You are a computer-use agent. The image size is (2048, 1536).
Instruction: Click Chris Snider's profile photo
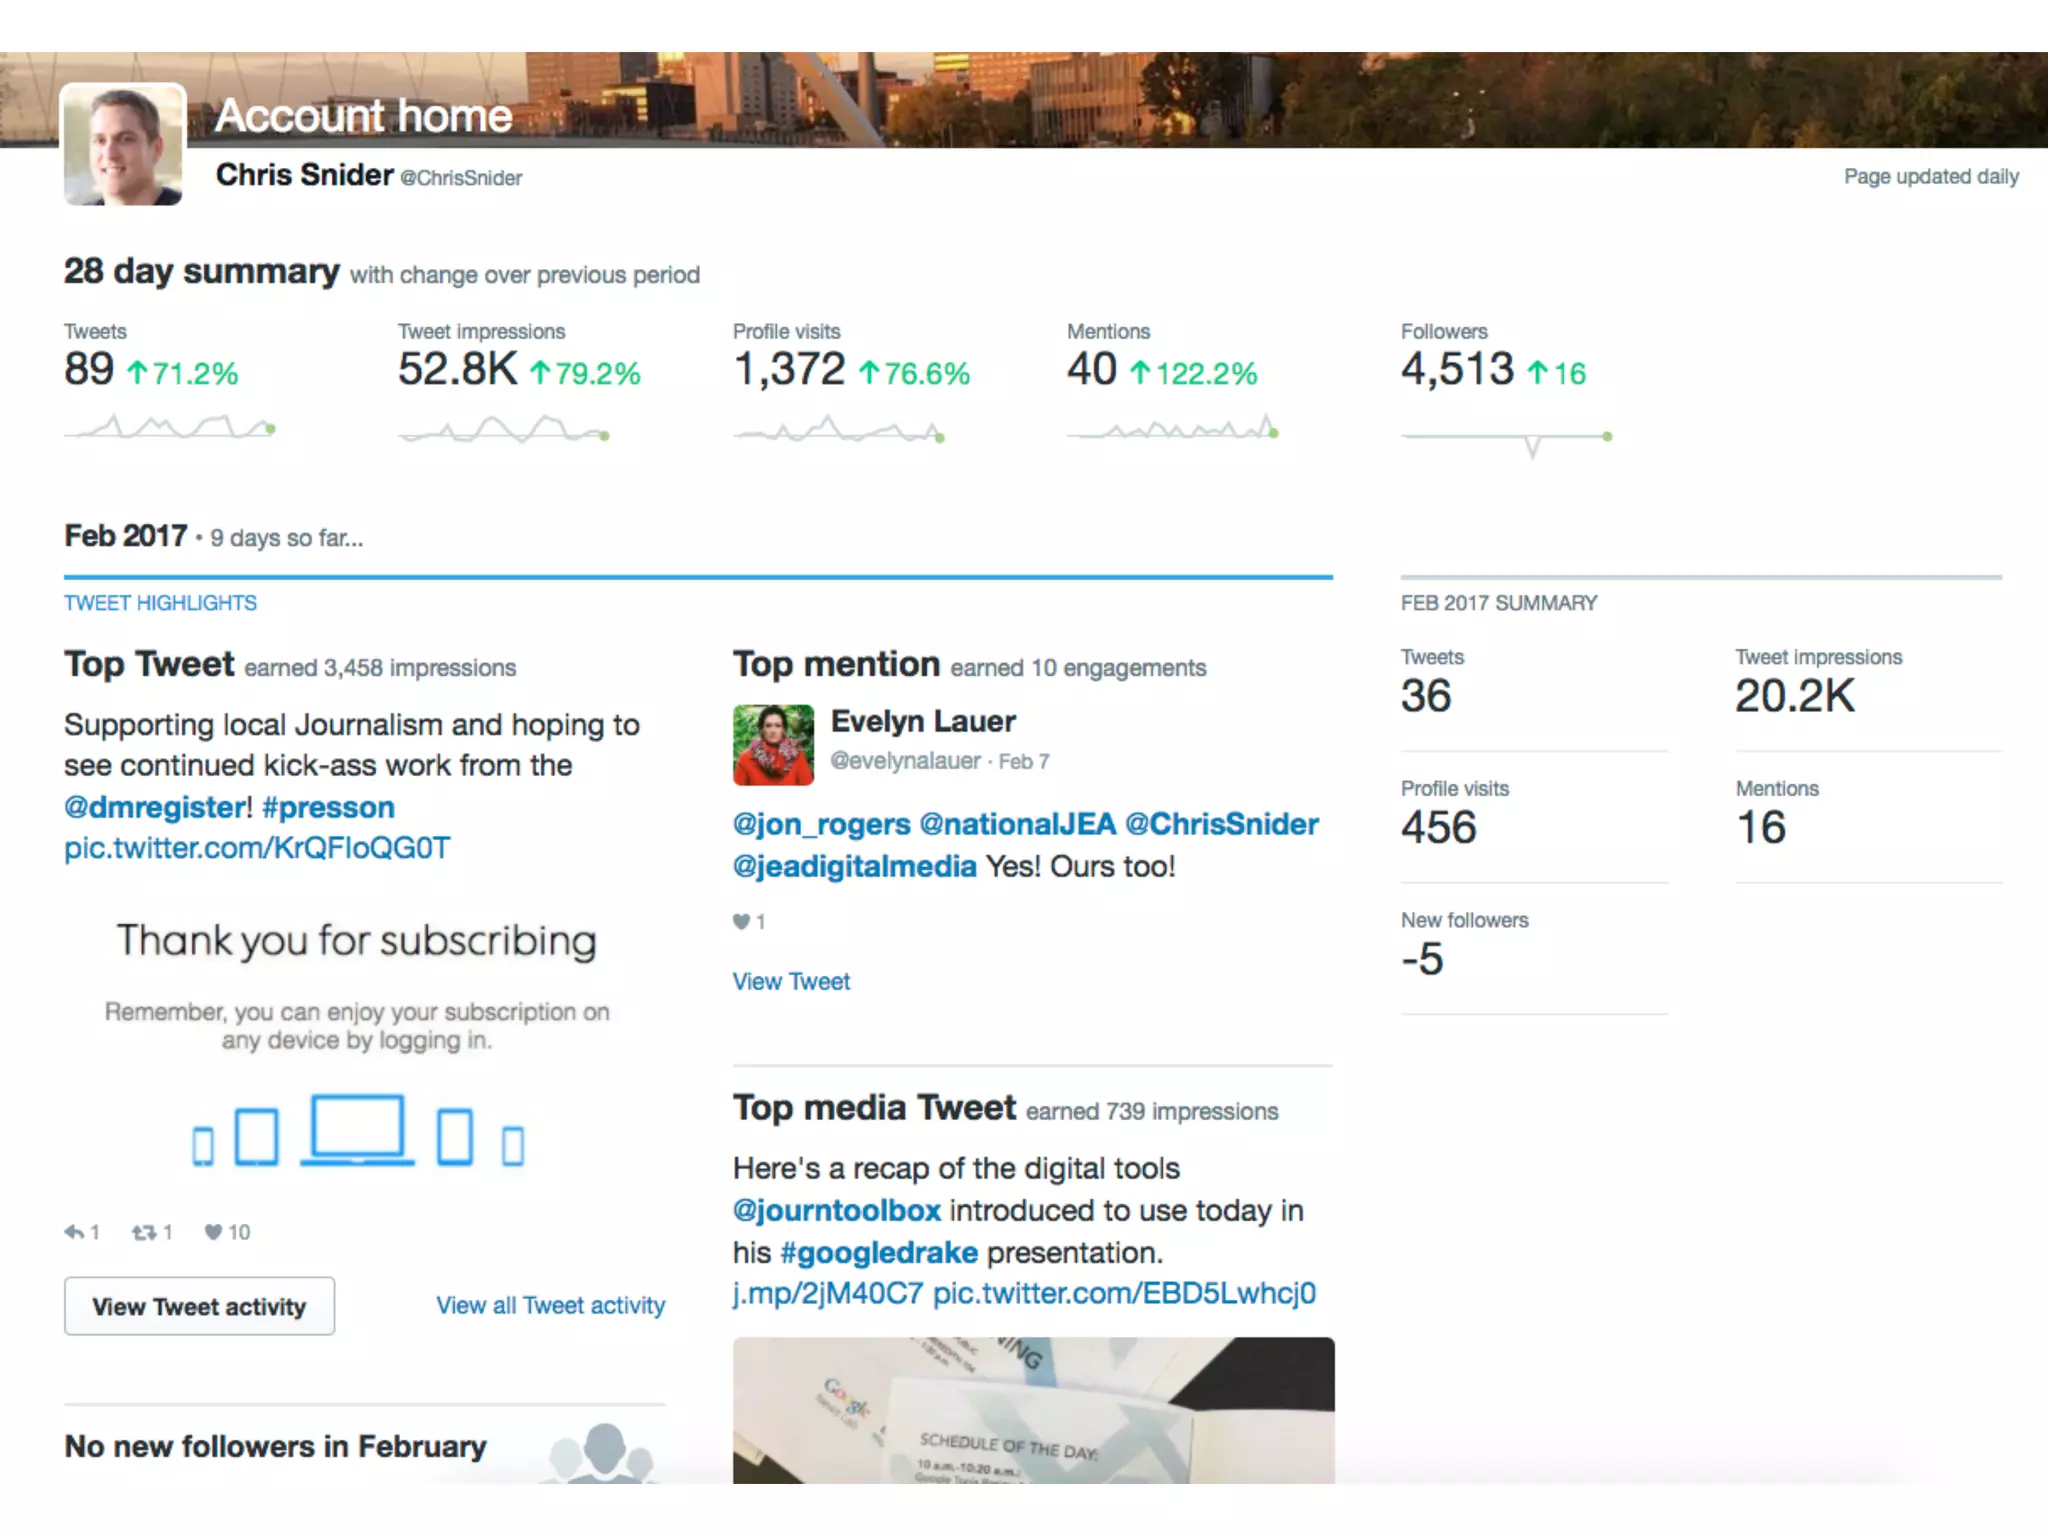124,145
